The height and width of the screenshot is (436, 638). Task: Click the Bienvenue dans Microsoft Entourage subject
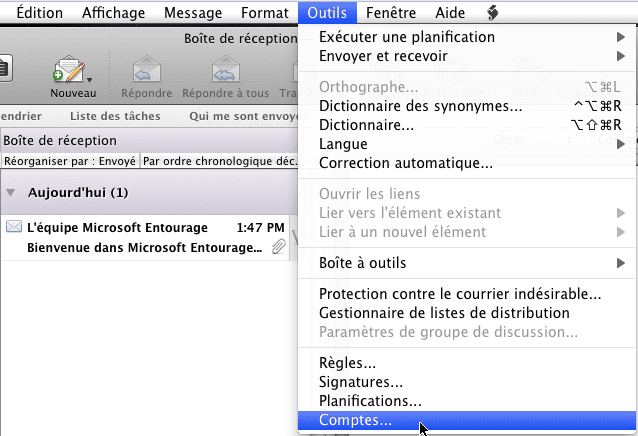point(144,247)
